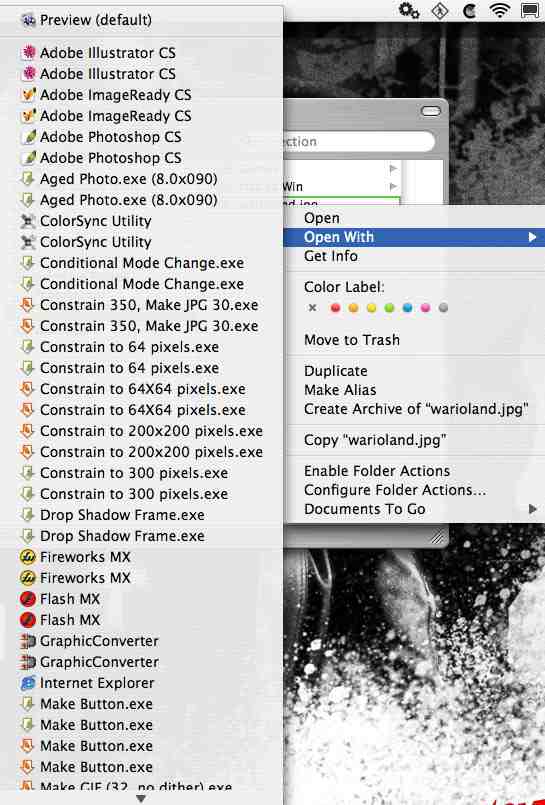Choose Preview (default) in the Open With list
The image size is (545, 805).
pyautogui.click(x=141, y=20)
